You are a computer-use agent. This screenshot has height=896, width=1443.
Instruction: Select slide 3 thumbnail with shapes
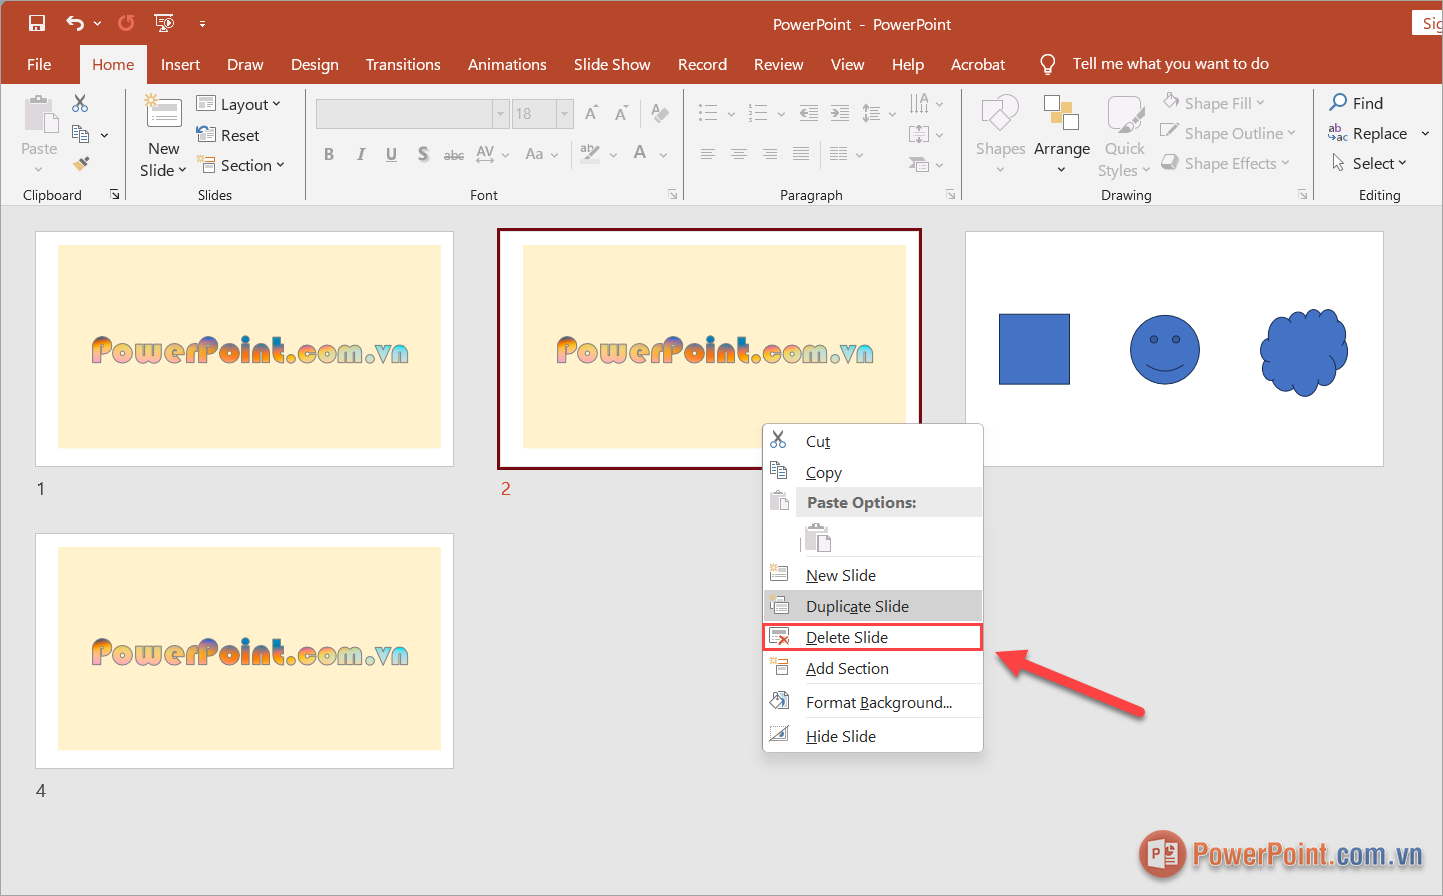point(1174,349)
